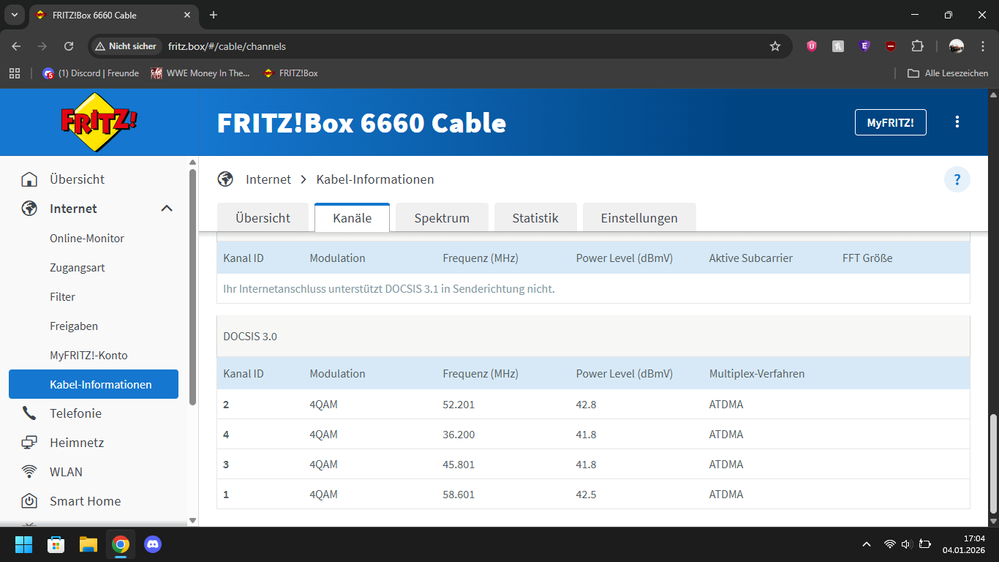Open the help question mark icon
Image resolution: width=999 pixels, height=562 pixels.
coord(957,180)
